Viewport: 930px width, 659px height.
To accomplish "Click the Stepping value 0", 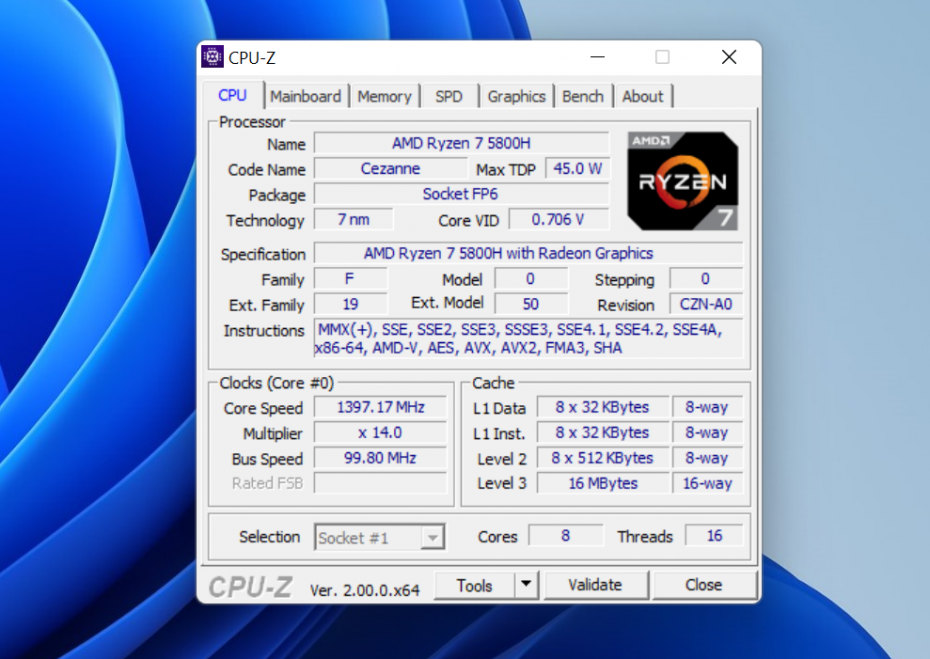I will tap(706, 279).
